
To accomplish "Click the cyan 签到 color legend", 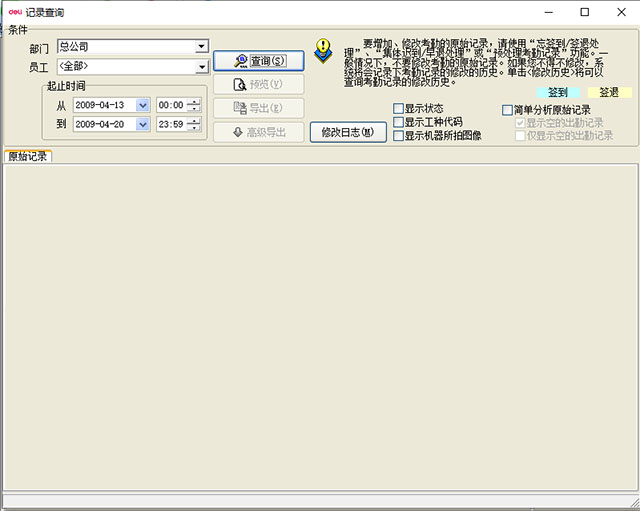I will [x=557, y=92].
